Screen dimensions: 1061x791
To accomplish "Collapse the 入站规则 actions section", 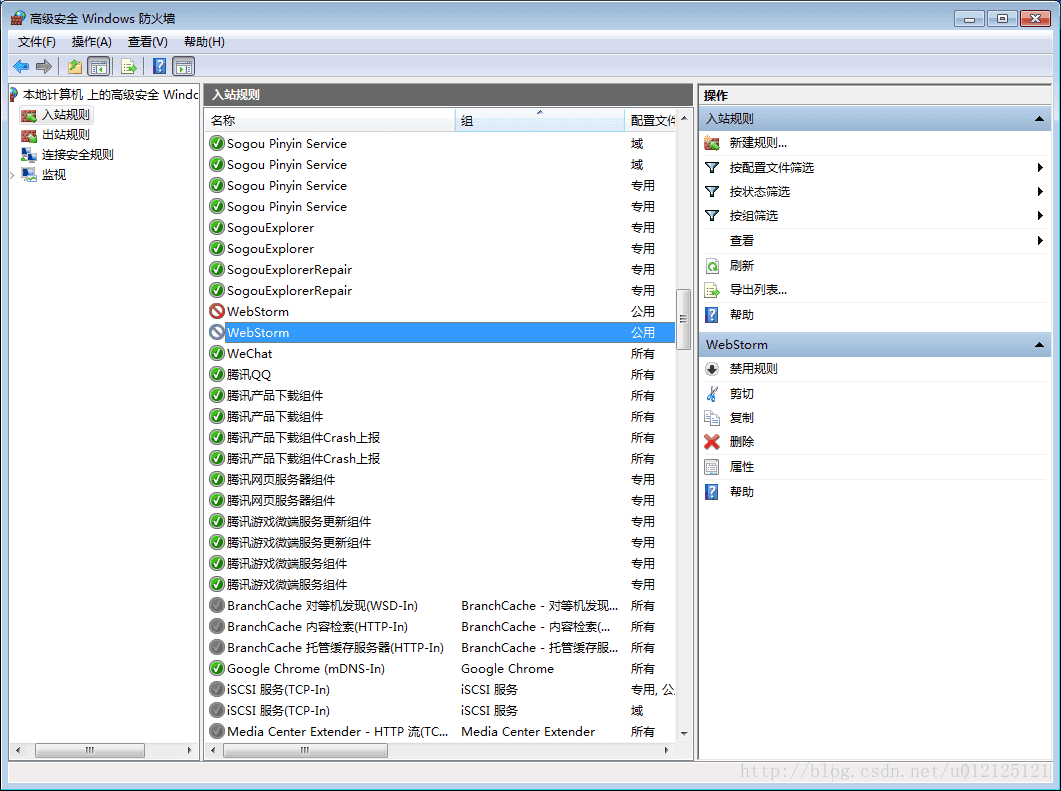I will pos(1039,119).
